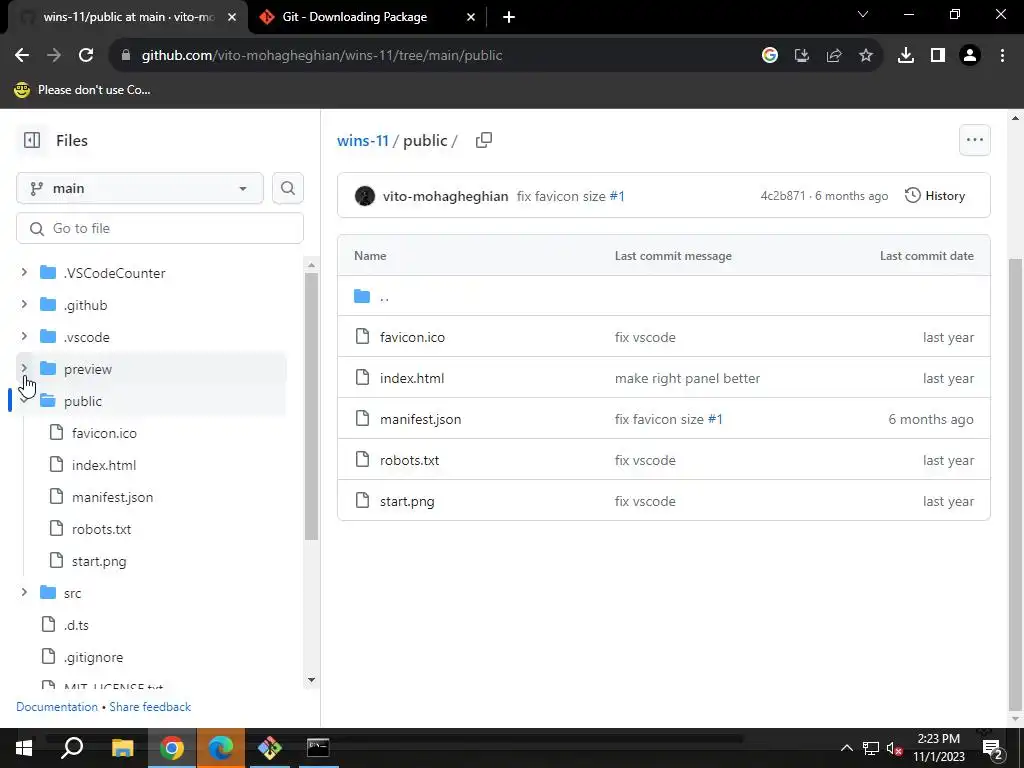Open the Chrome profile avatar
1024x768 pixels.
click(970, 56)
